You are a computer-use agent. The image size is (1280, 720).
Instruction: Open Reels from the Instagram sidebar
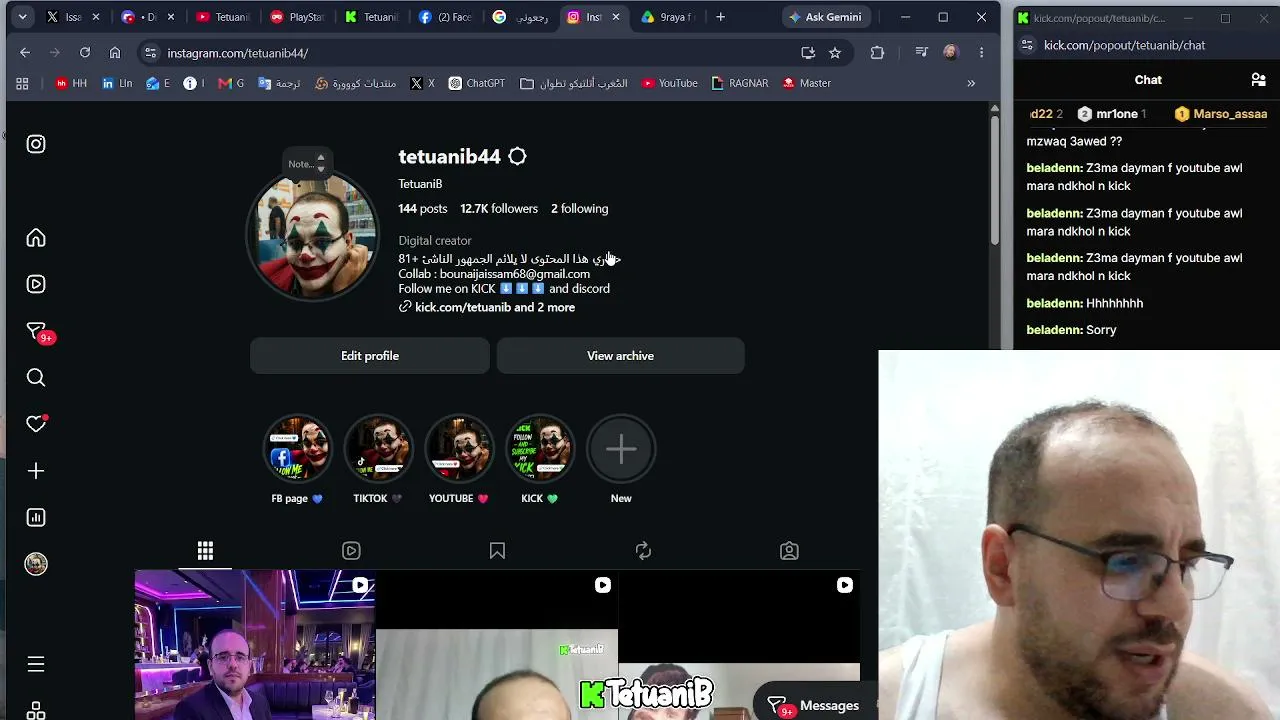[36, 284]
